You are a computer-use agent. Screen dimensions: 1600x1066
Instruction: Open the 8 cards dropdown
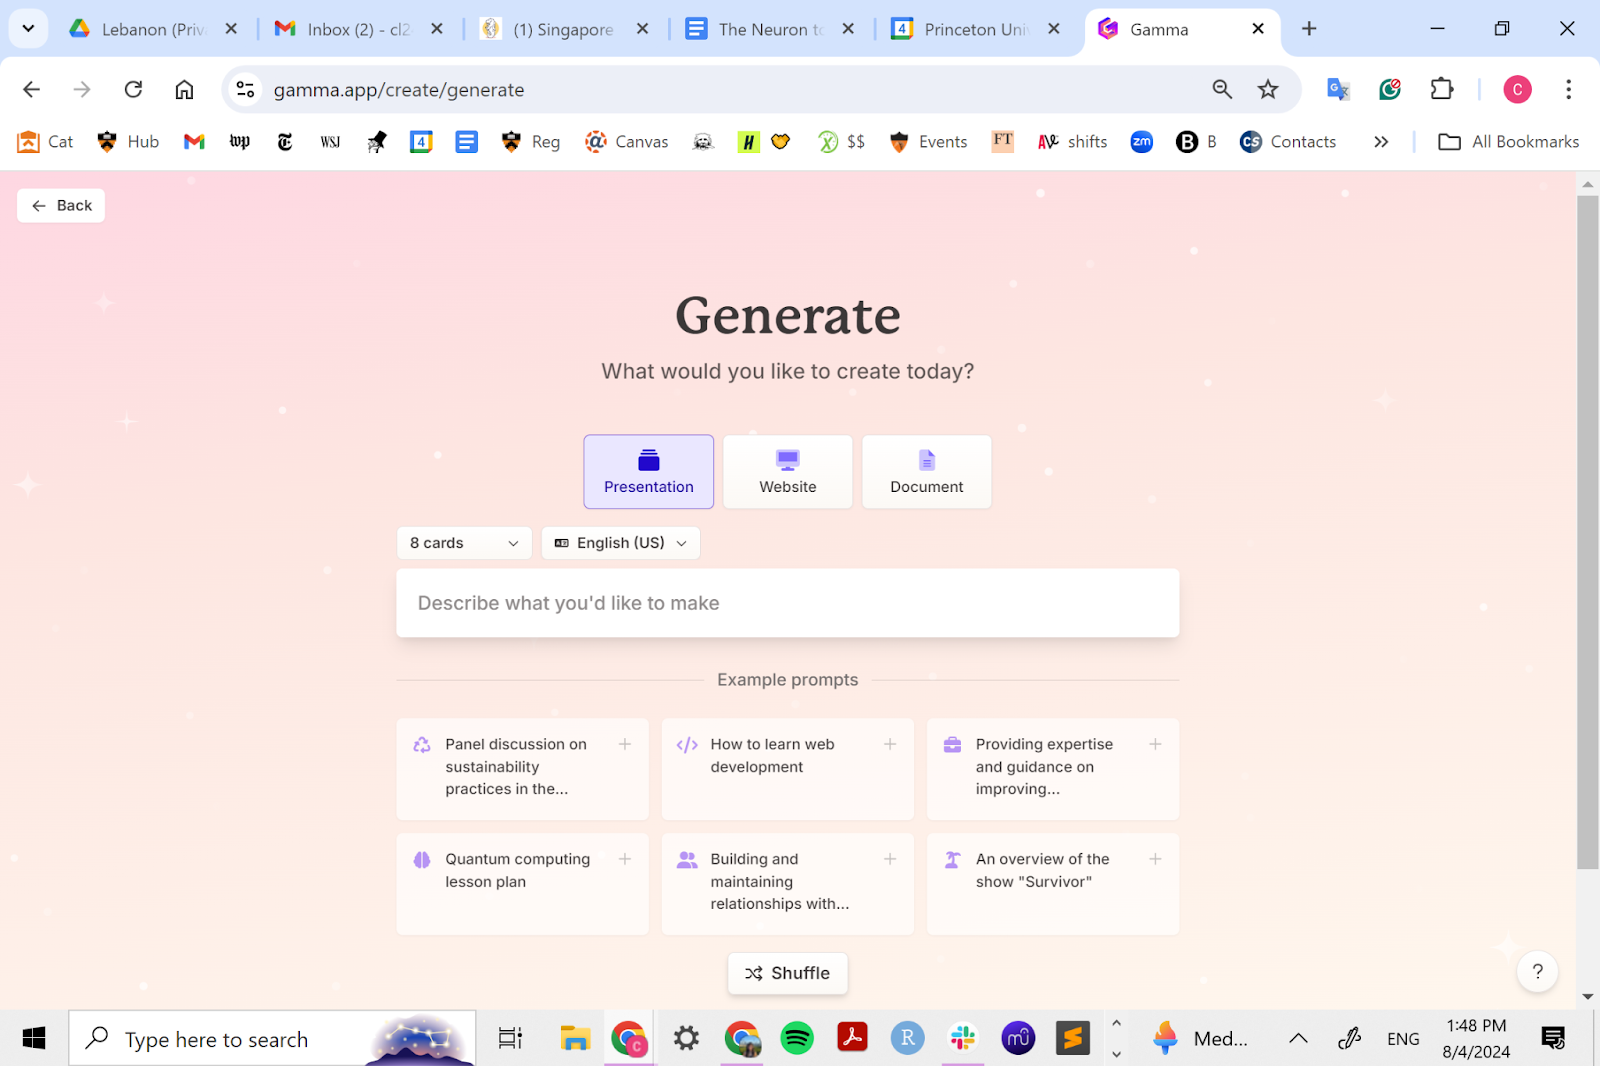[464, 543]
